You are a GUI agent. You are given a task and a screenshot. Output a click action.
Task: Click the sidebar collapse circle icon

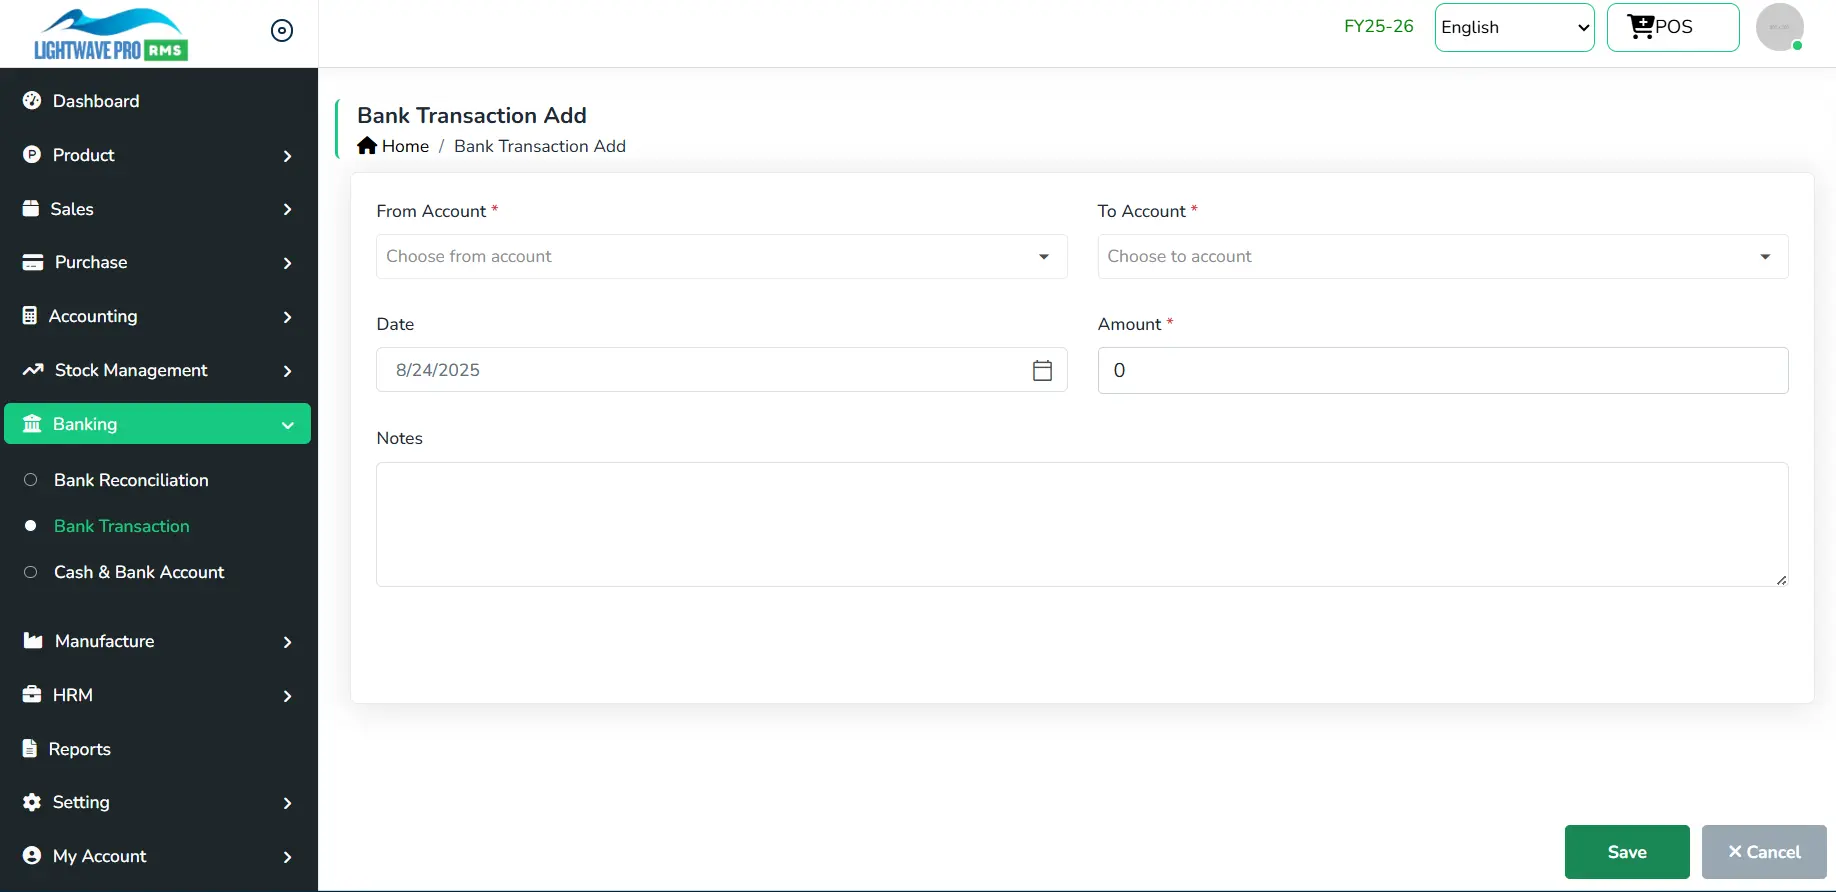point(282,31)
